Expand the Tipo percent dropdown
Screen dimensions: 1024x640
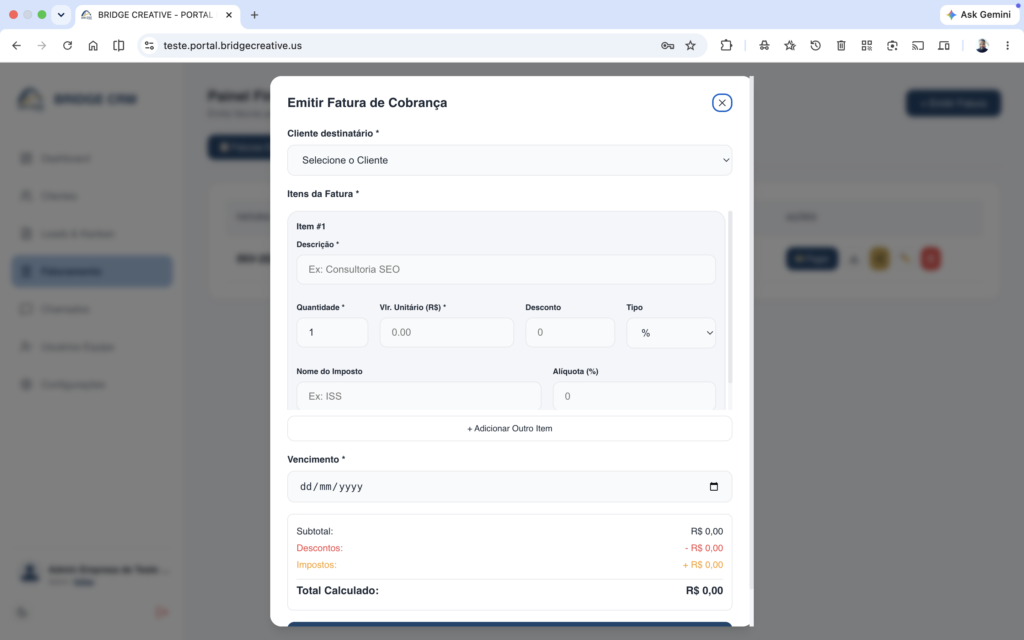coord(671,333)
